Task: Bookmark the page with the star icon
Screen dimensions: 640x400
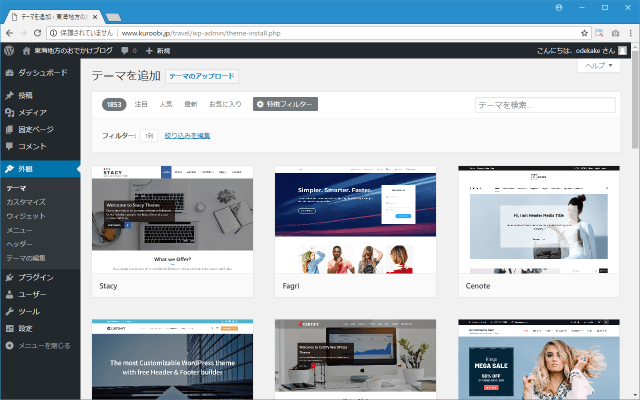Action: click(584, 33)
